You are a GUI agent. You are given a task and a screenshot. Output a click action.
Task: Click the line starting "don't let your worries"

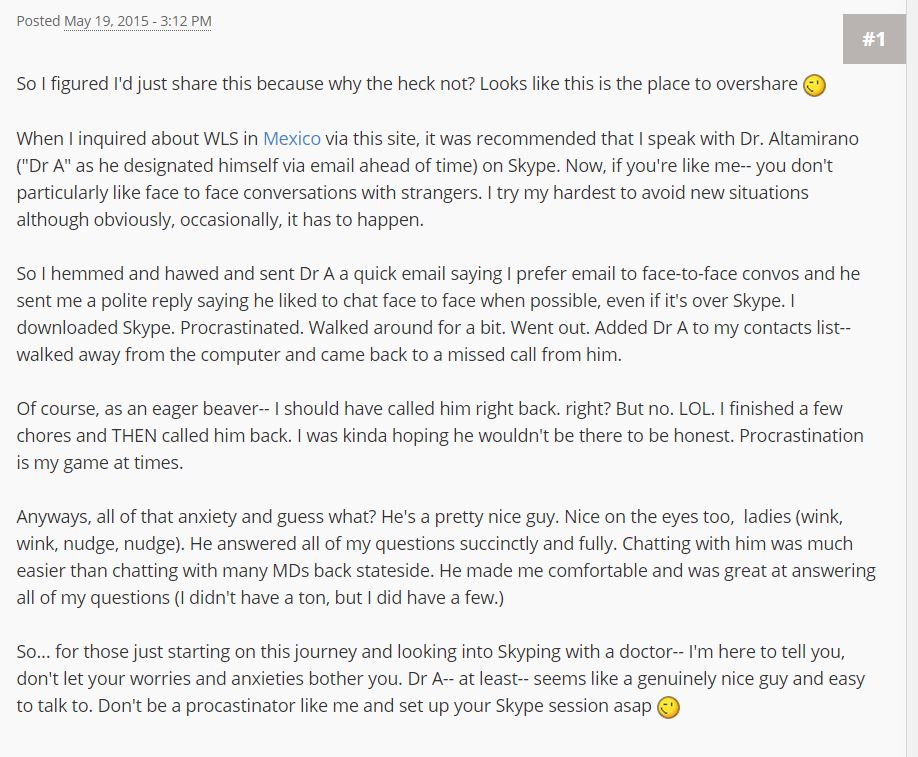[x=441, y=679]
